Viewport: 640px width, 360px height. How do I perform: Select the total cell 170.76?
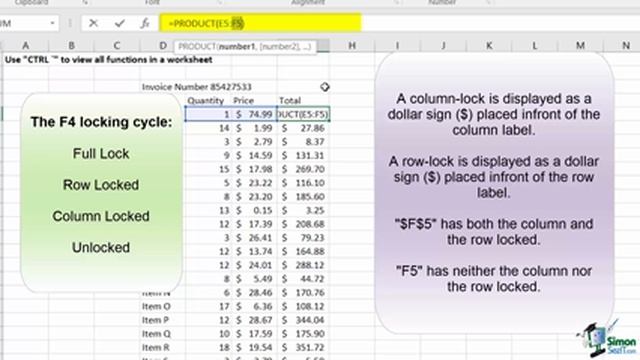303,293
